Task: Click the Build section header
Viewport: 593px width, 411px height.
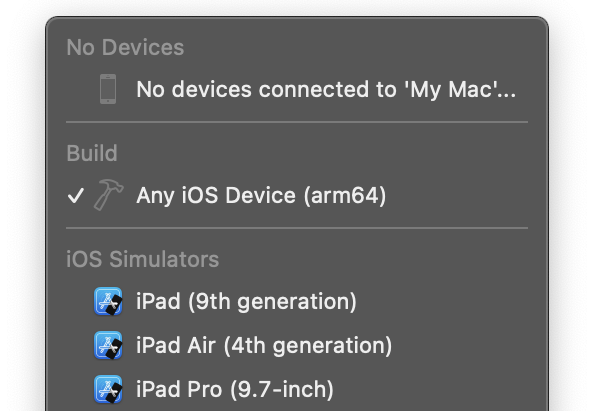Action: point(92,154)
